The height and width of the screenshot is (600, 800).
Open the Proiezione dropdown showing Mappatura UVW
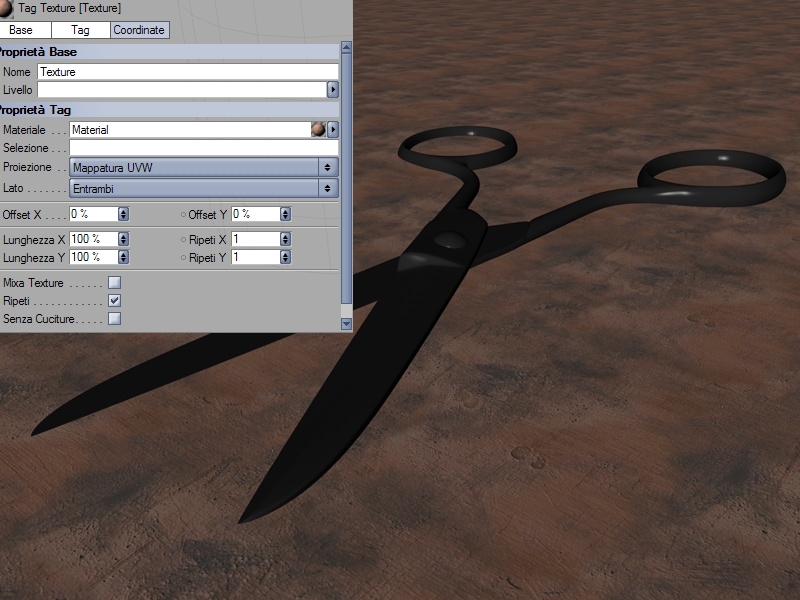tap(203, 167)
